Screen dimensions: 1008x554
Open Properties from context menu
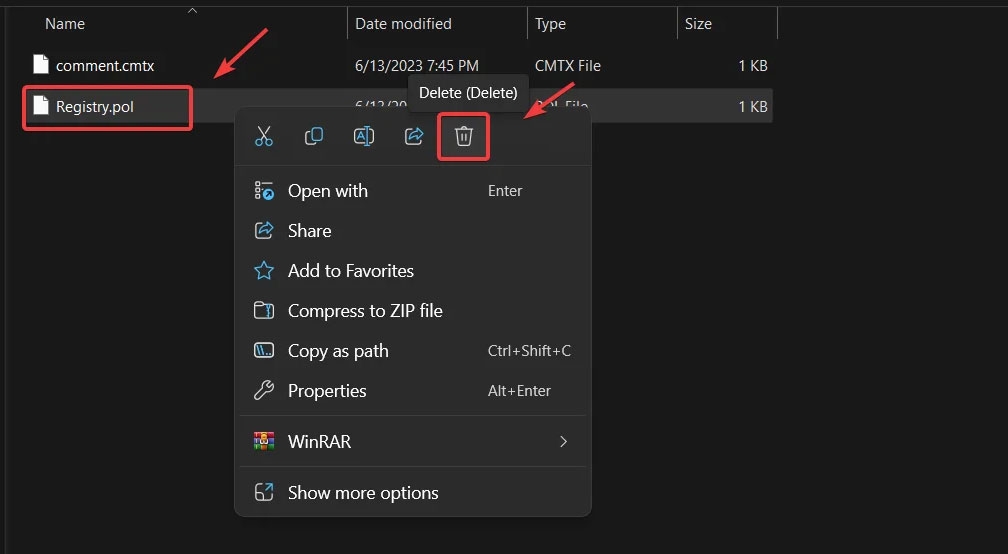(x=413, y=390)
